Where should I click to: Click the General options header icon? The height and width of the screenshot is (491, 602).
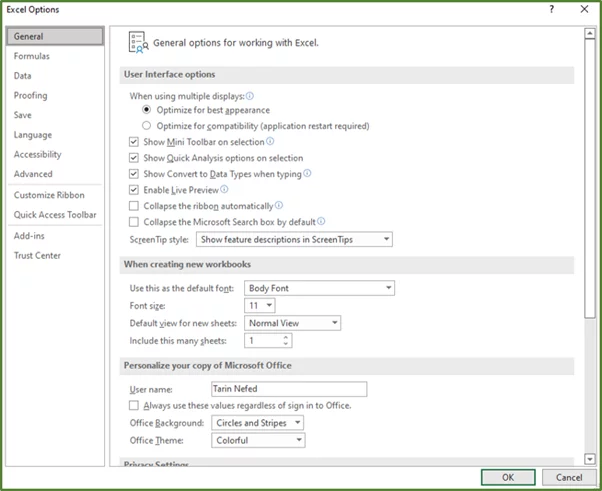click(138, 42)
